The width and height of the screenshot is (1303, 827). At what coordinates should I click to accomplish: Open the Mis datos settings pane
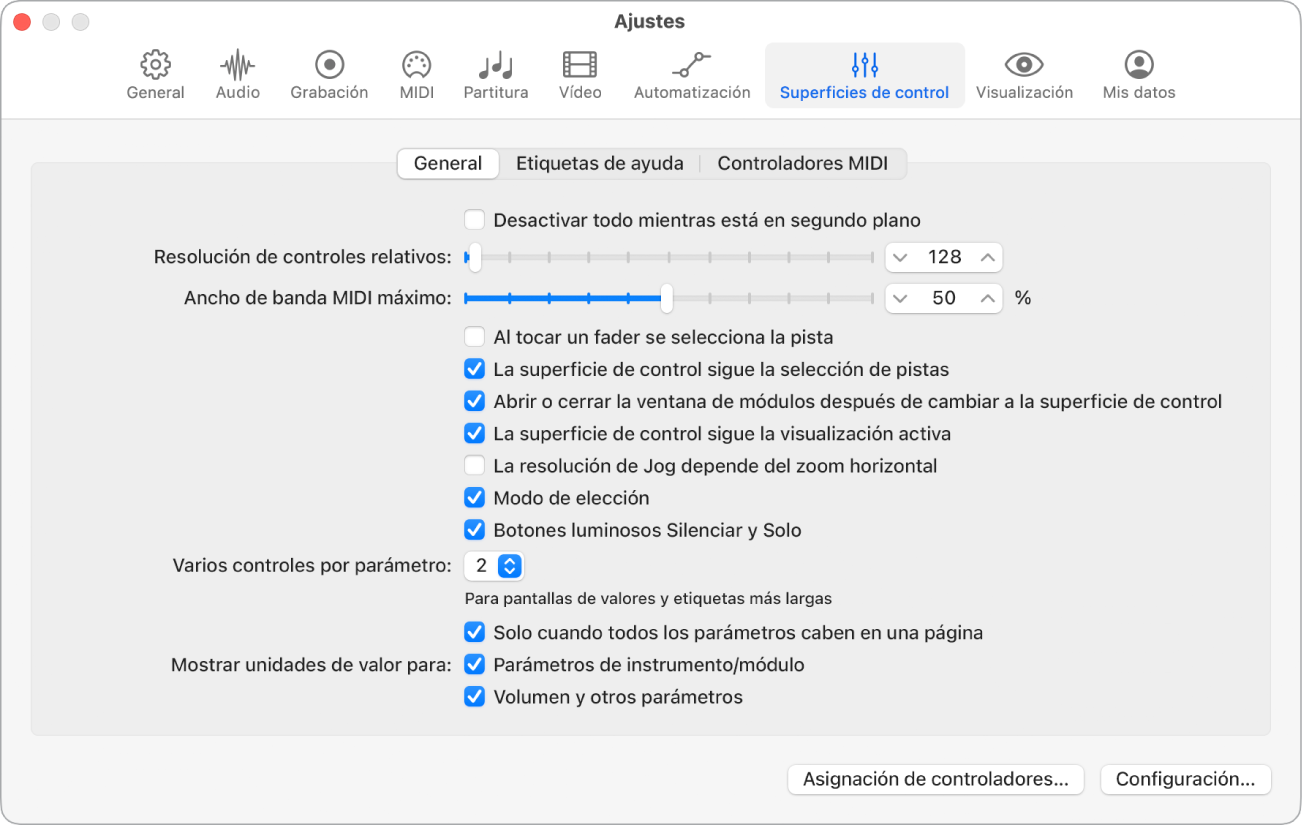point(1138,75)
